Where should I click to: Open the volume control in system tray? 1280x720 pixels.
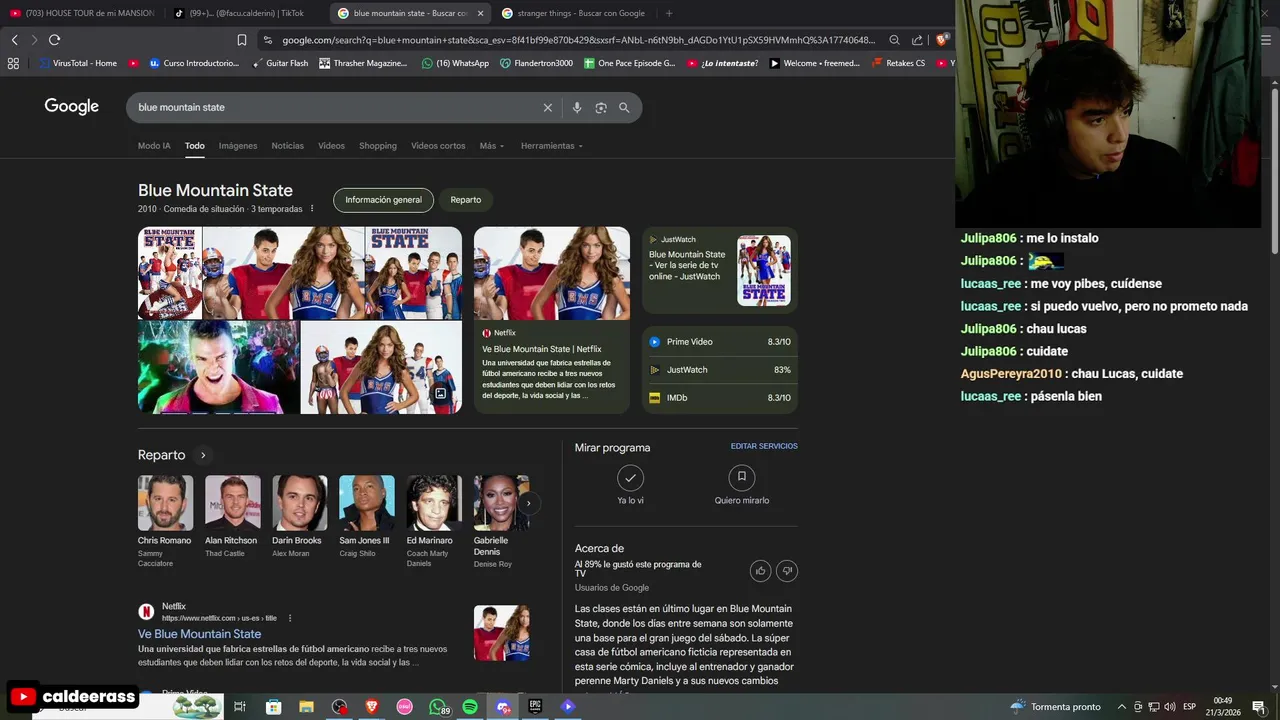1169,707
